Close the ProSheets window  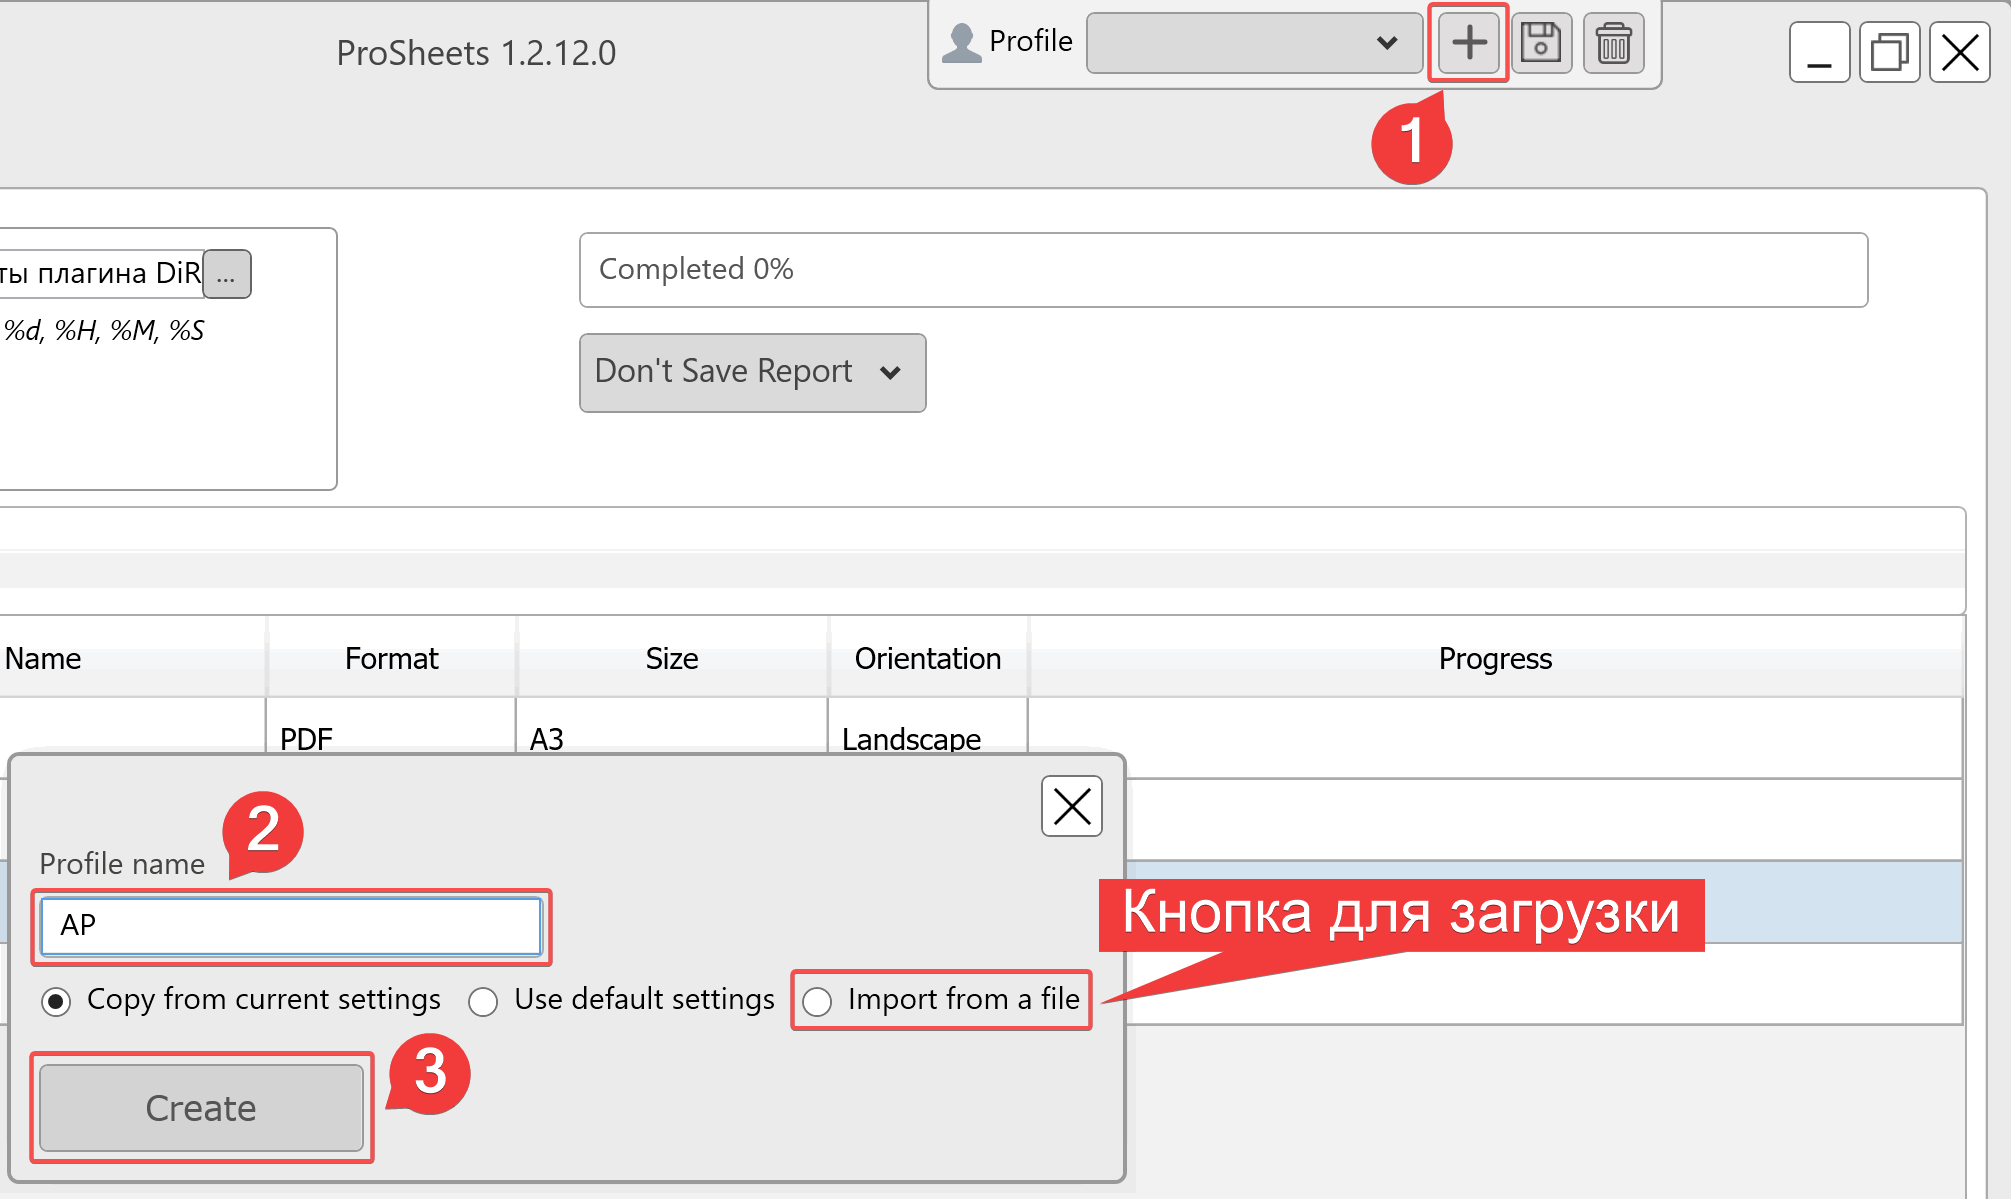coord(1960,52)
